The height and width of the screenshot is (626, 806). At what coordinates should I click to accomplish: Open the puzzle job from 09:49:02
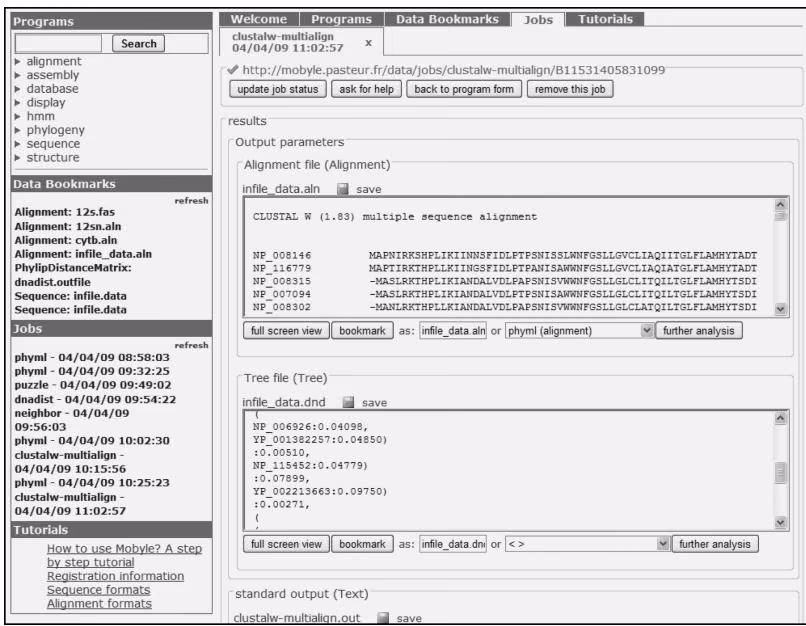(x=93, y=385)
